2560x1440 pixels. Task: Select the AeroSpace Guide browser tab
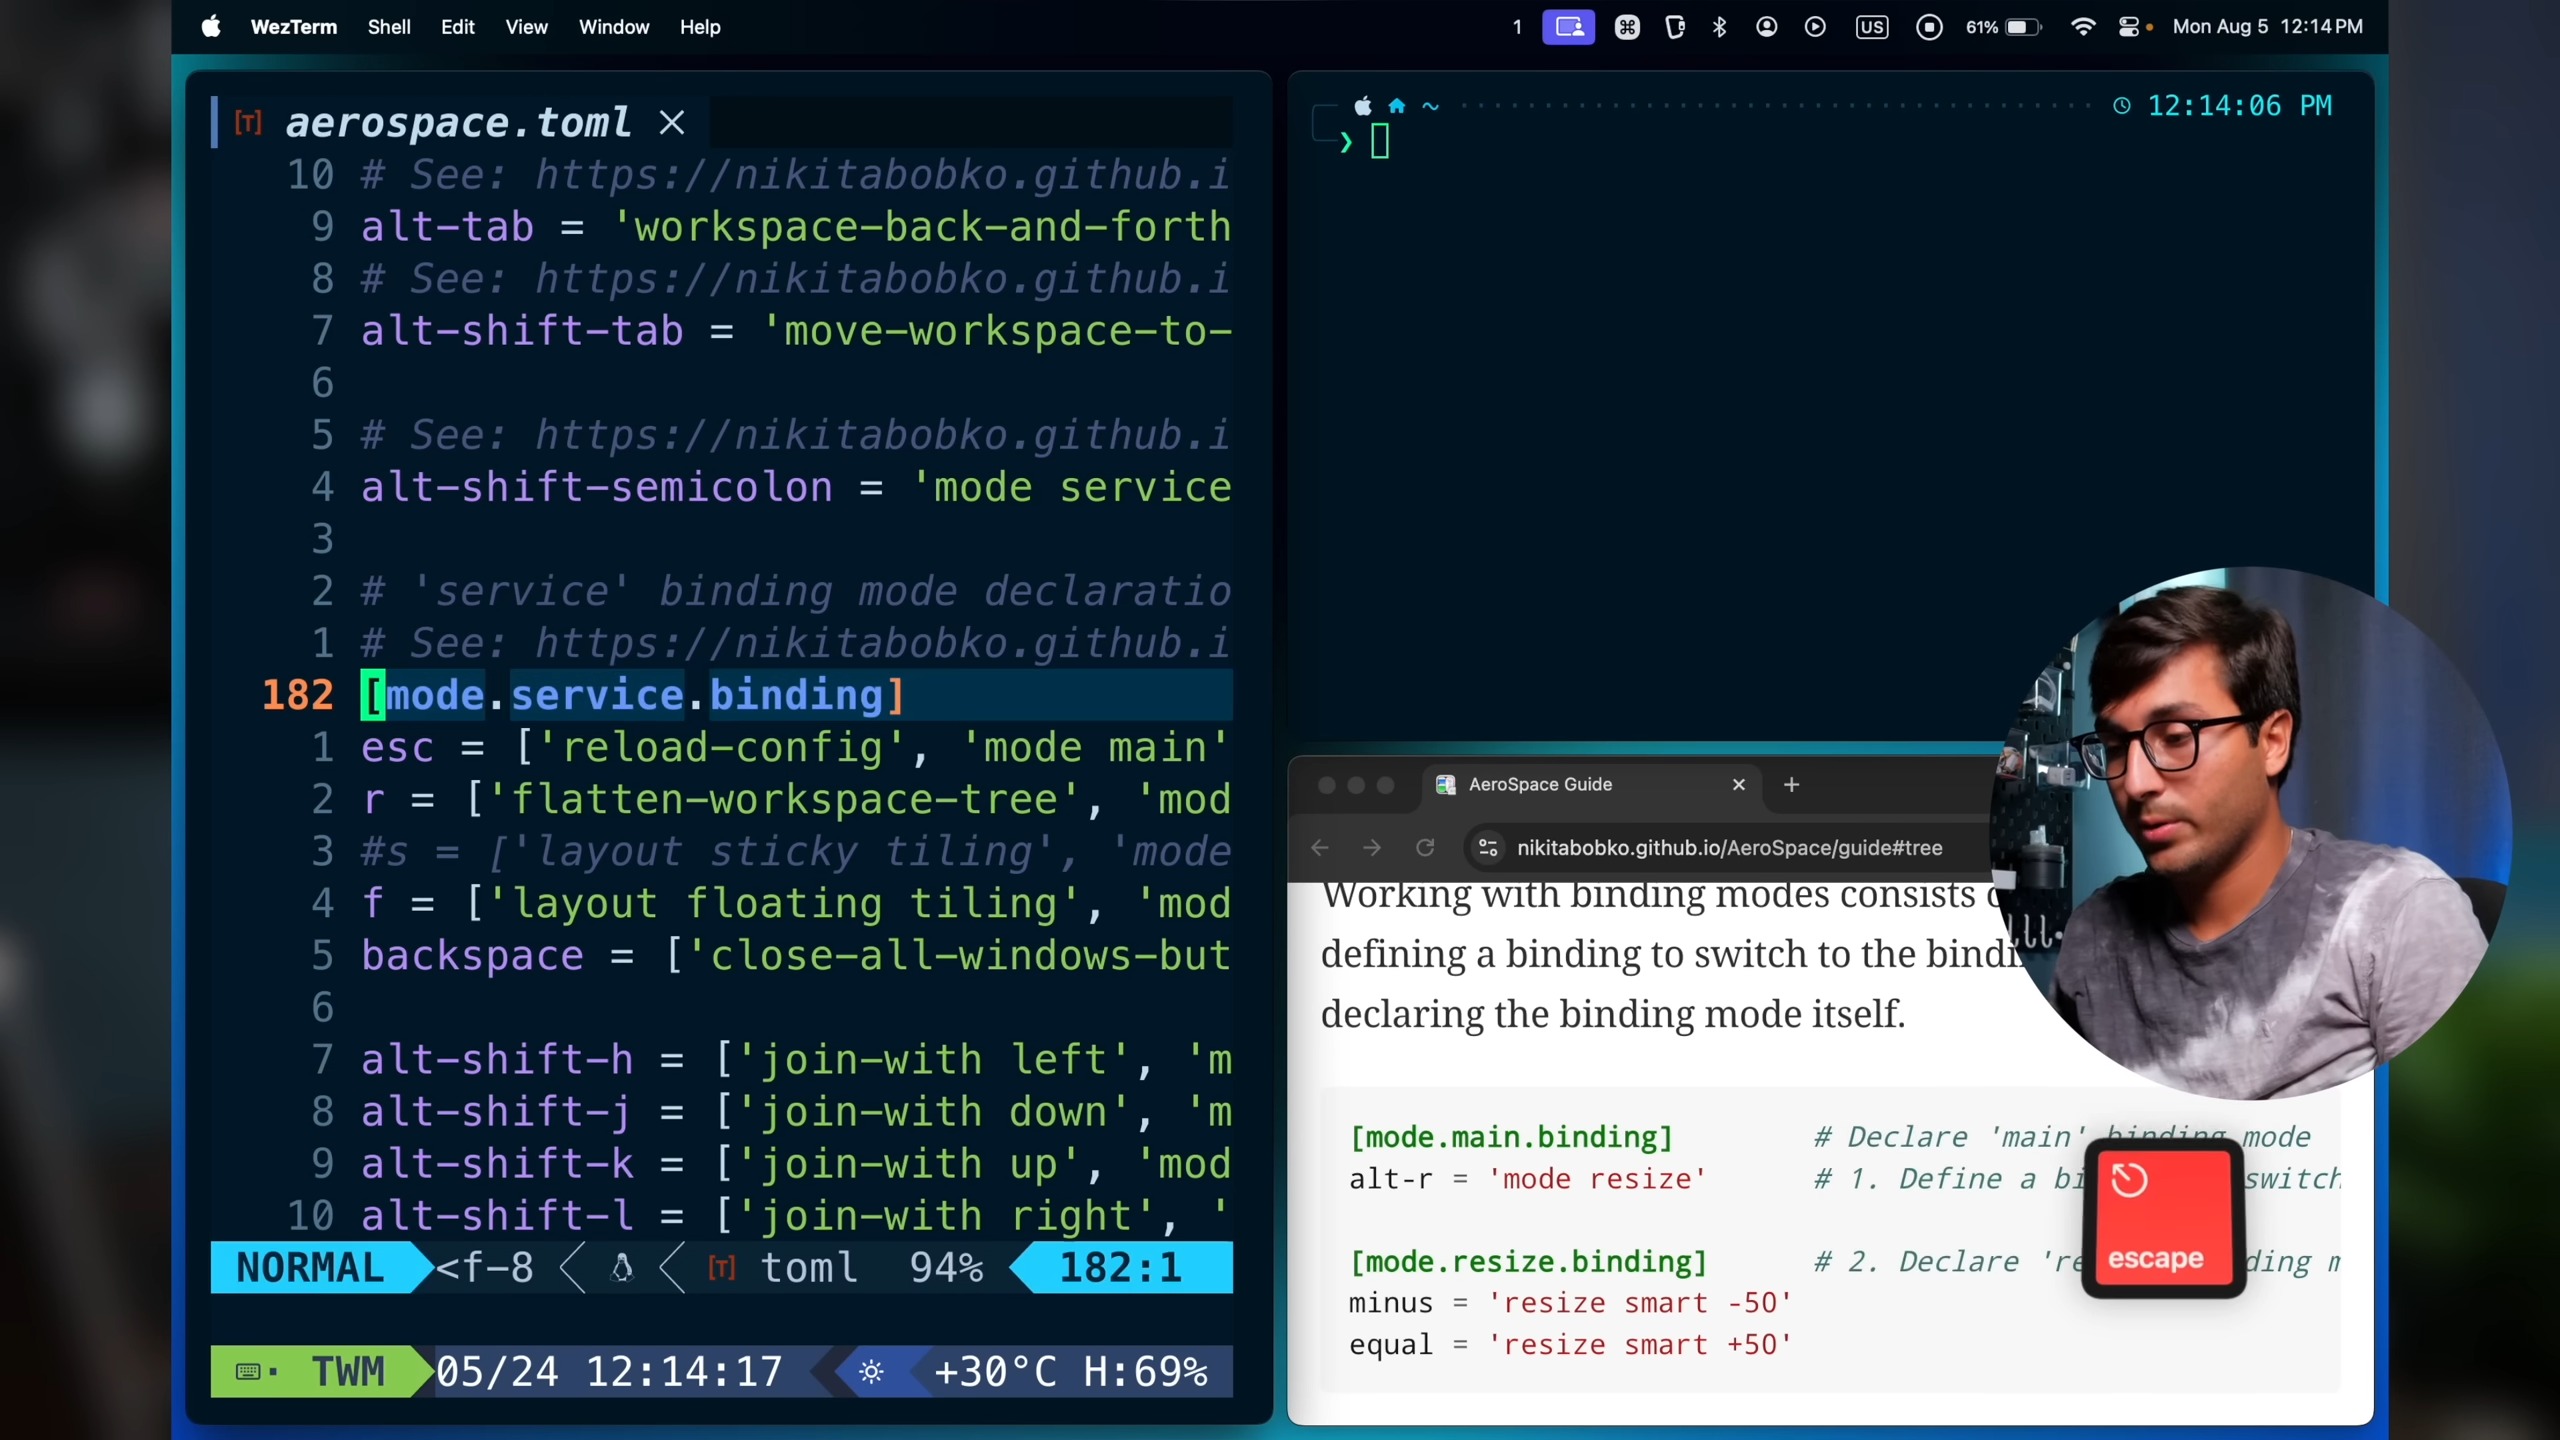click(1540, 785)
